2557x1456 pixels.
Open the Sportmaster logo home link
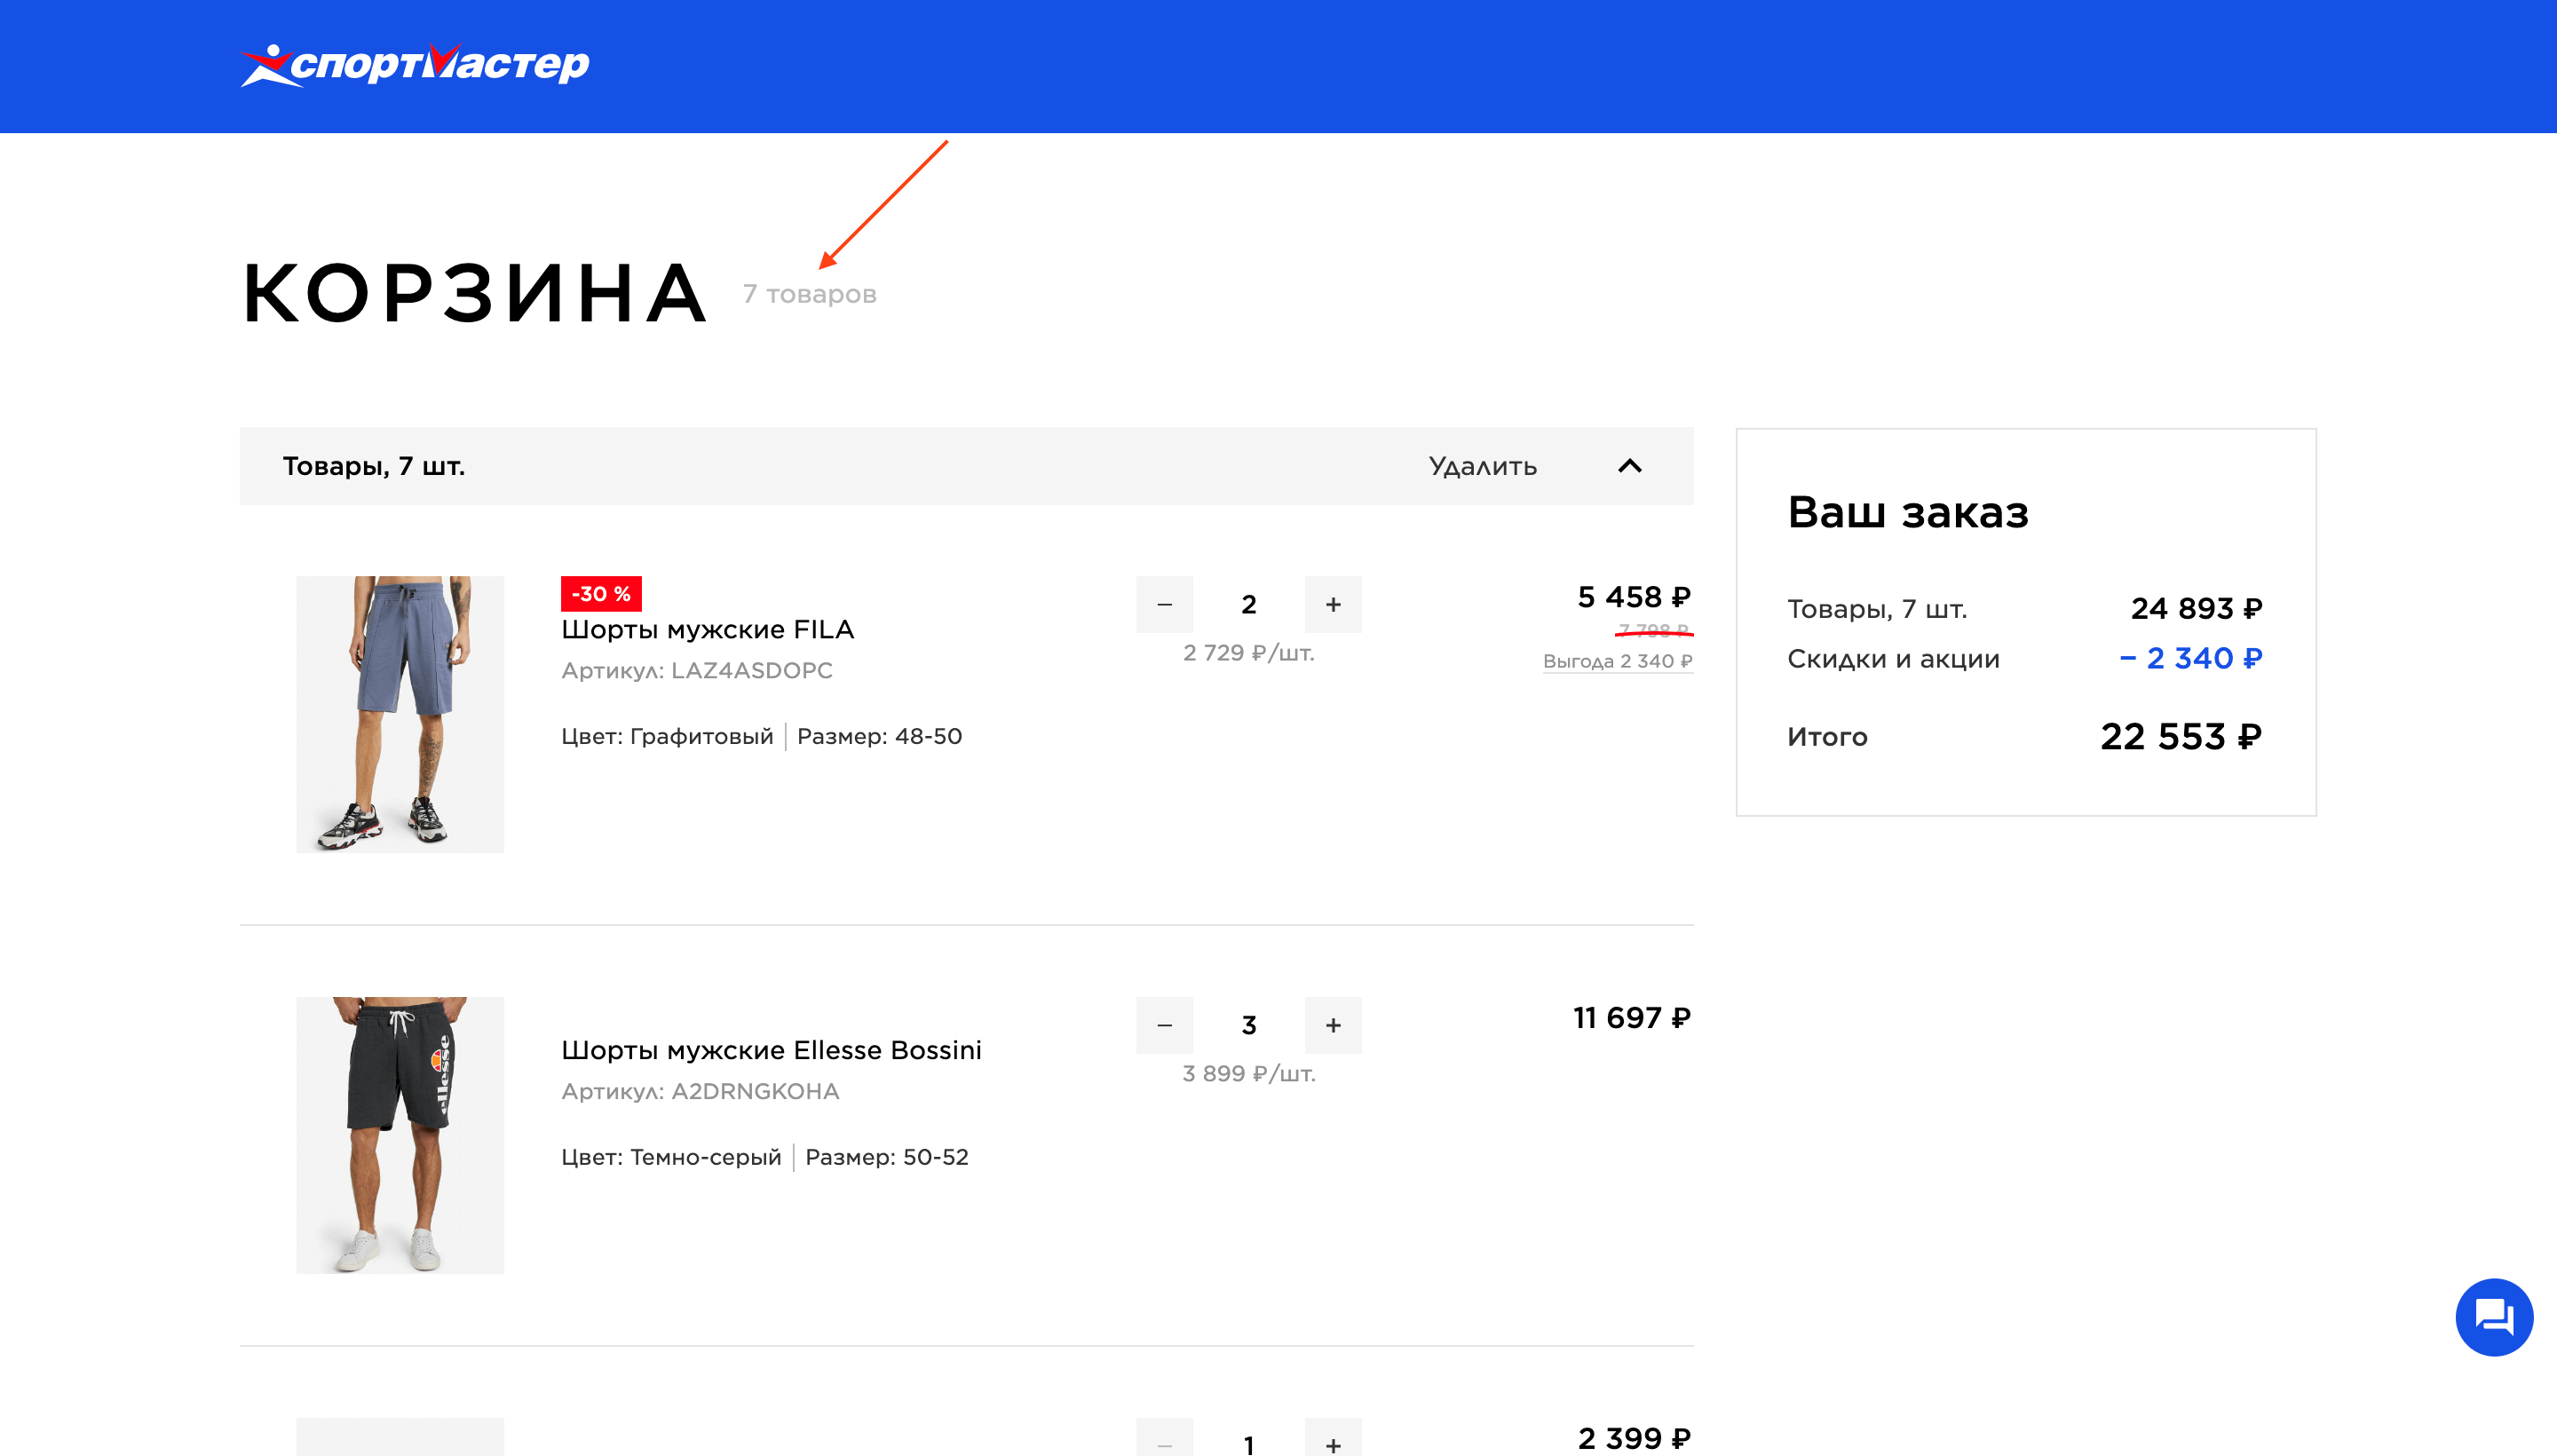(415, 65)
